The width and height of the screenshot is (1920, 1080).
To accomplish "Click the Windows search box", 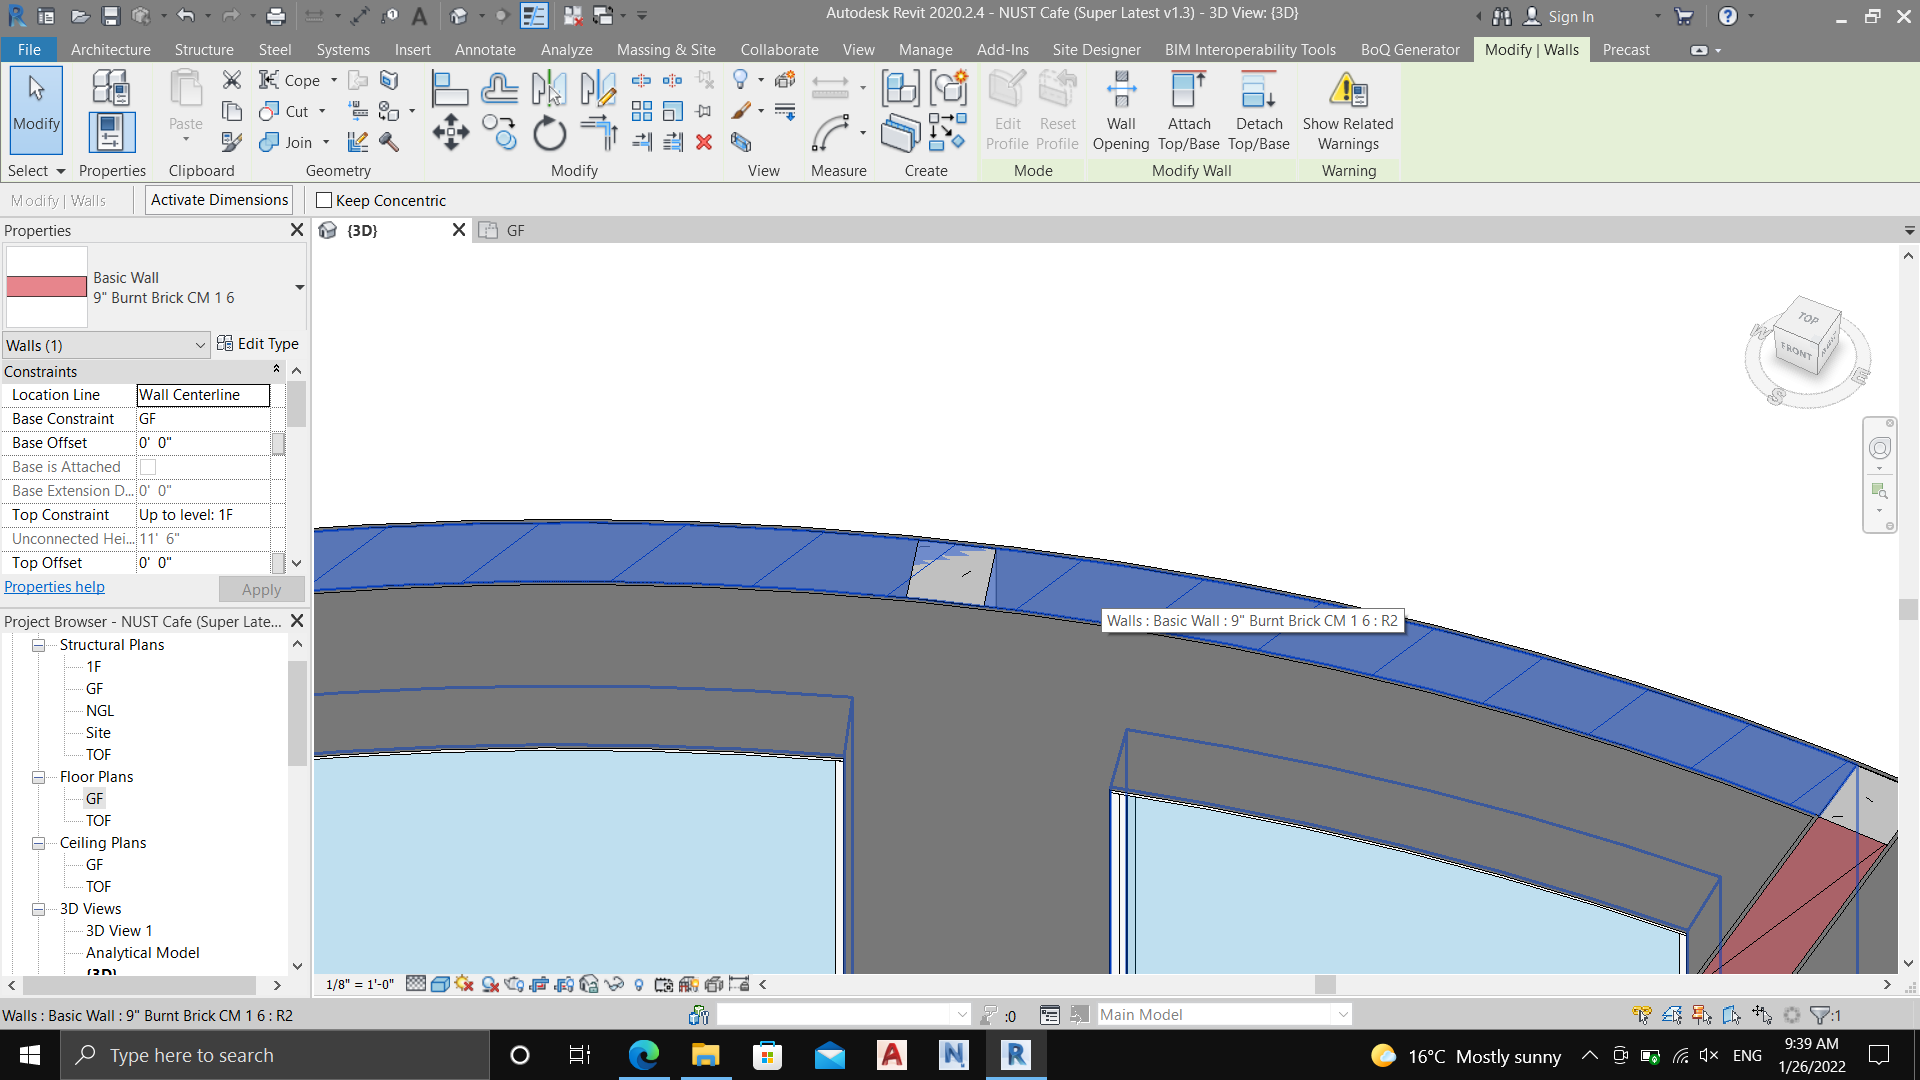I will pyautogui.click(x=275, y=1055).
